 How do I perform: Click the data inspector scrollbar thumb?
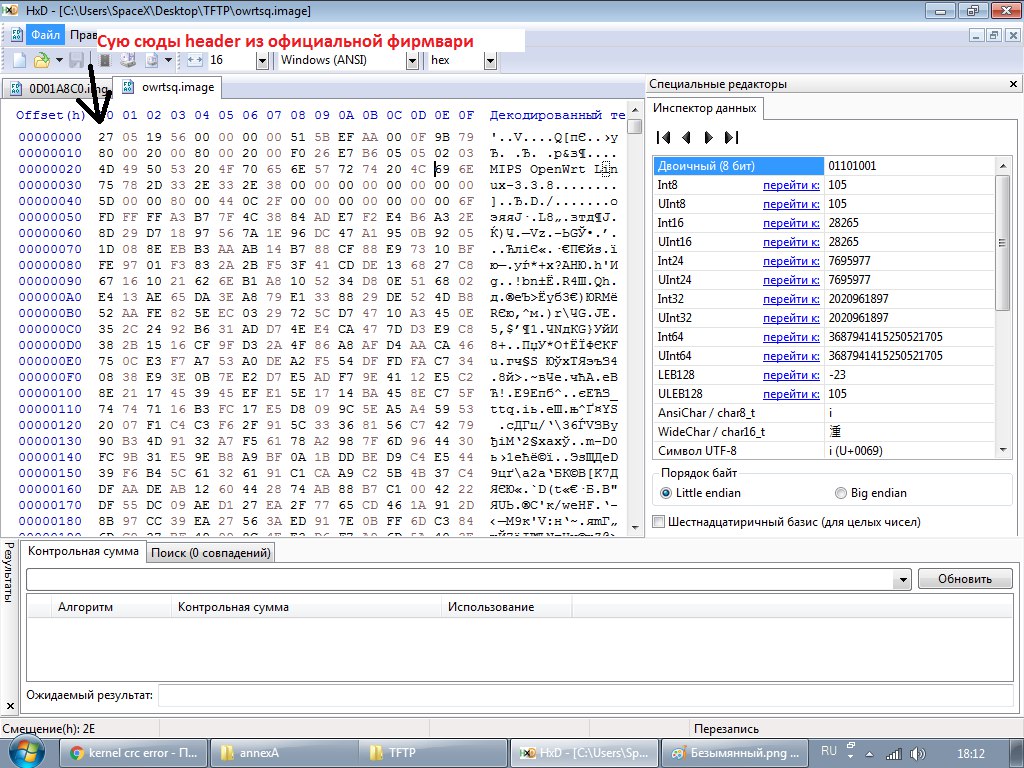point(1002,242)
